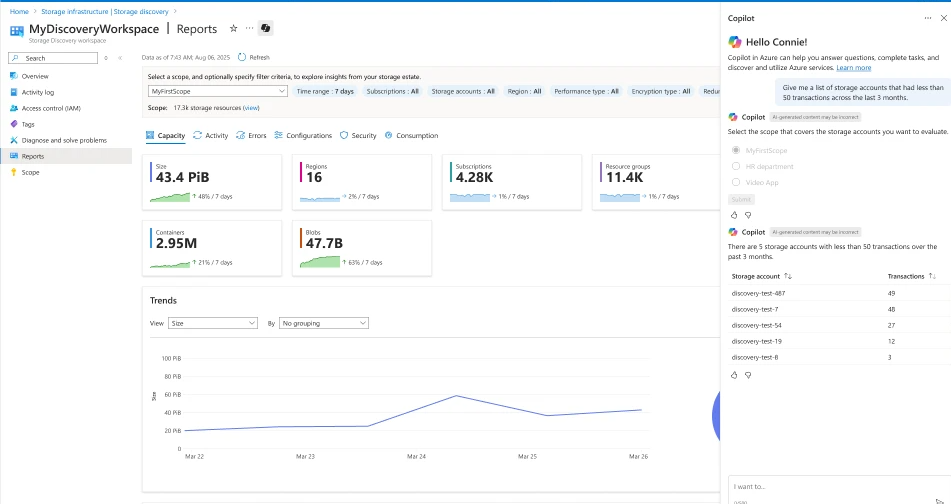Switch to the Activity tab
The width and height of the screenshot is (951, 504).
coord(210,136)
